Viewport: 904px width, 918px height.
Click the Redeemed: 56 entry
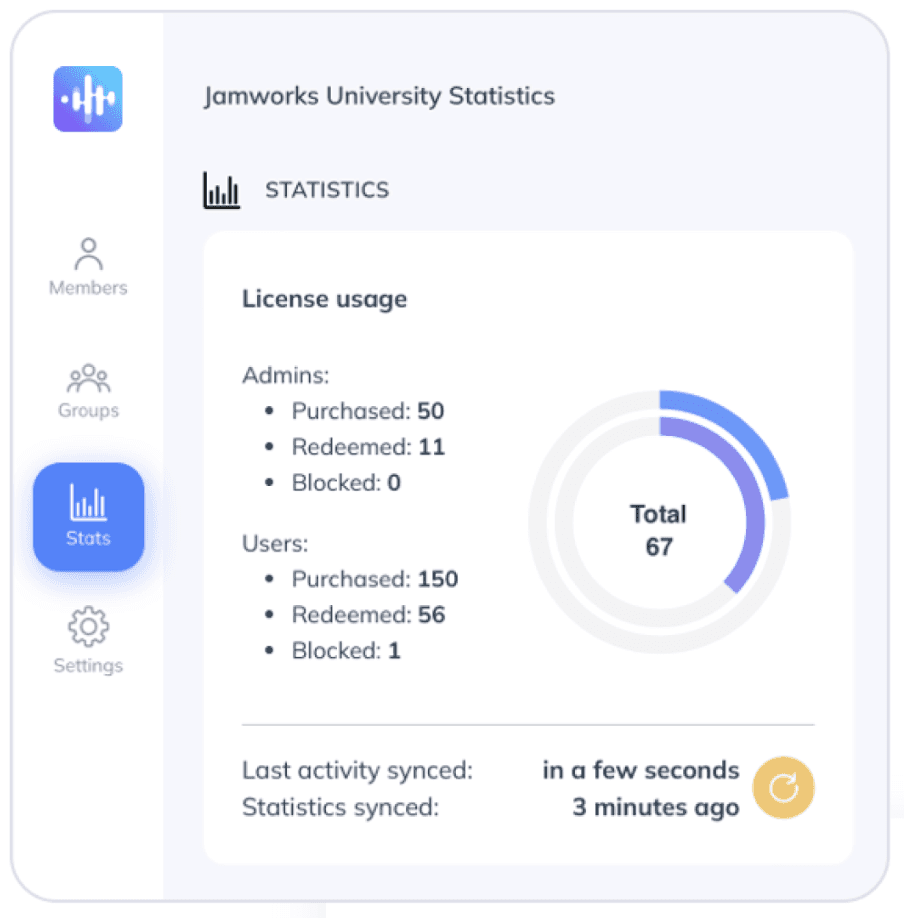click(368, 615)
